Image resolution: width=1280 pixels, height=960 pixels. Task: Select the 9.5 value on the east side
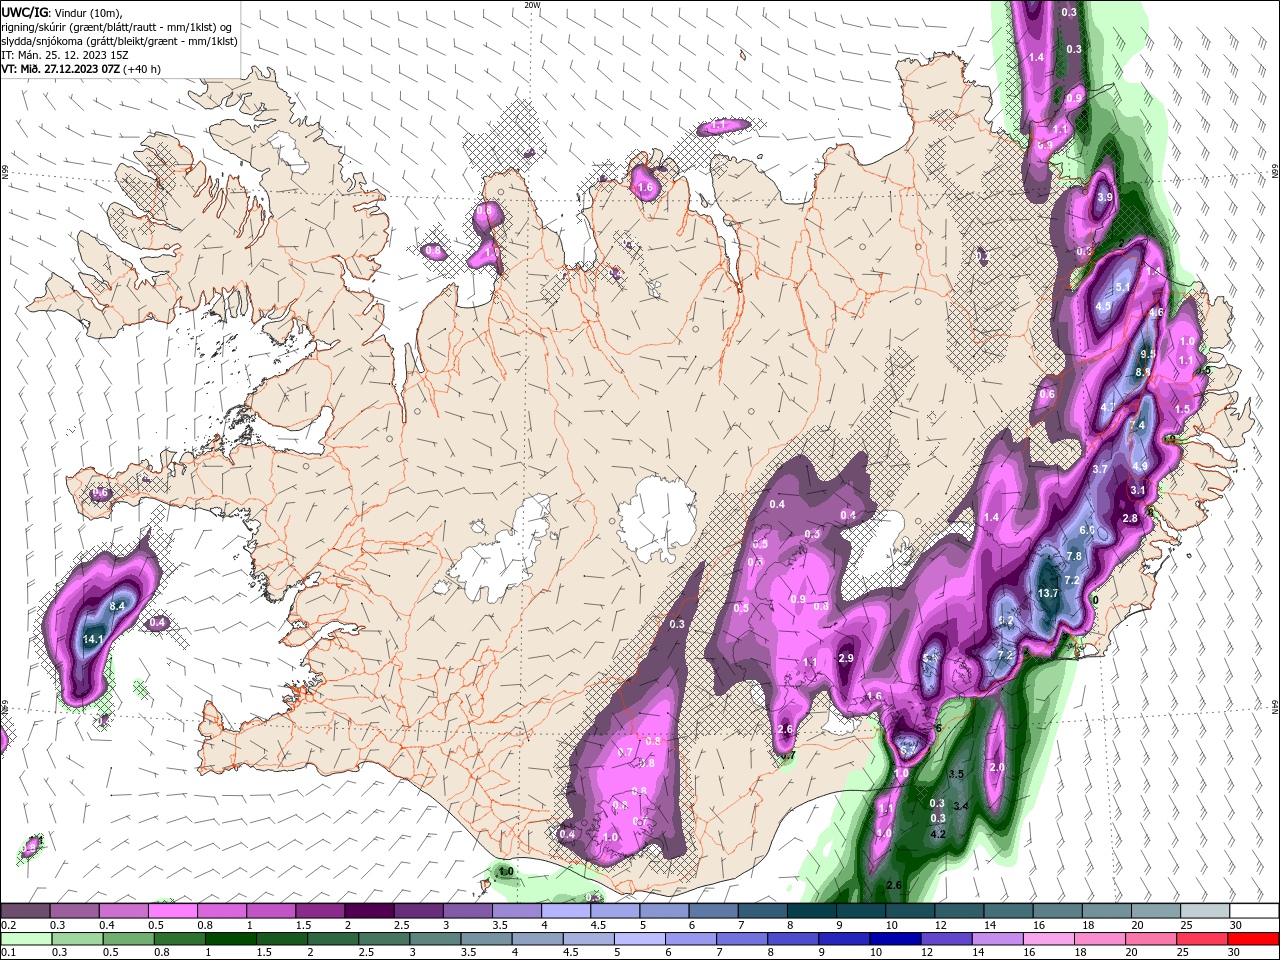click(x=1148, y=354)
